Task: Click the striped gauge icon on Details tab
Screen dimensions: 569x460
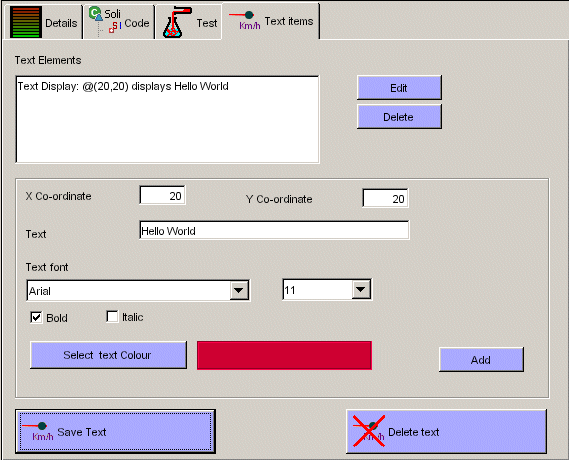Action: coord(26,22)
